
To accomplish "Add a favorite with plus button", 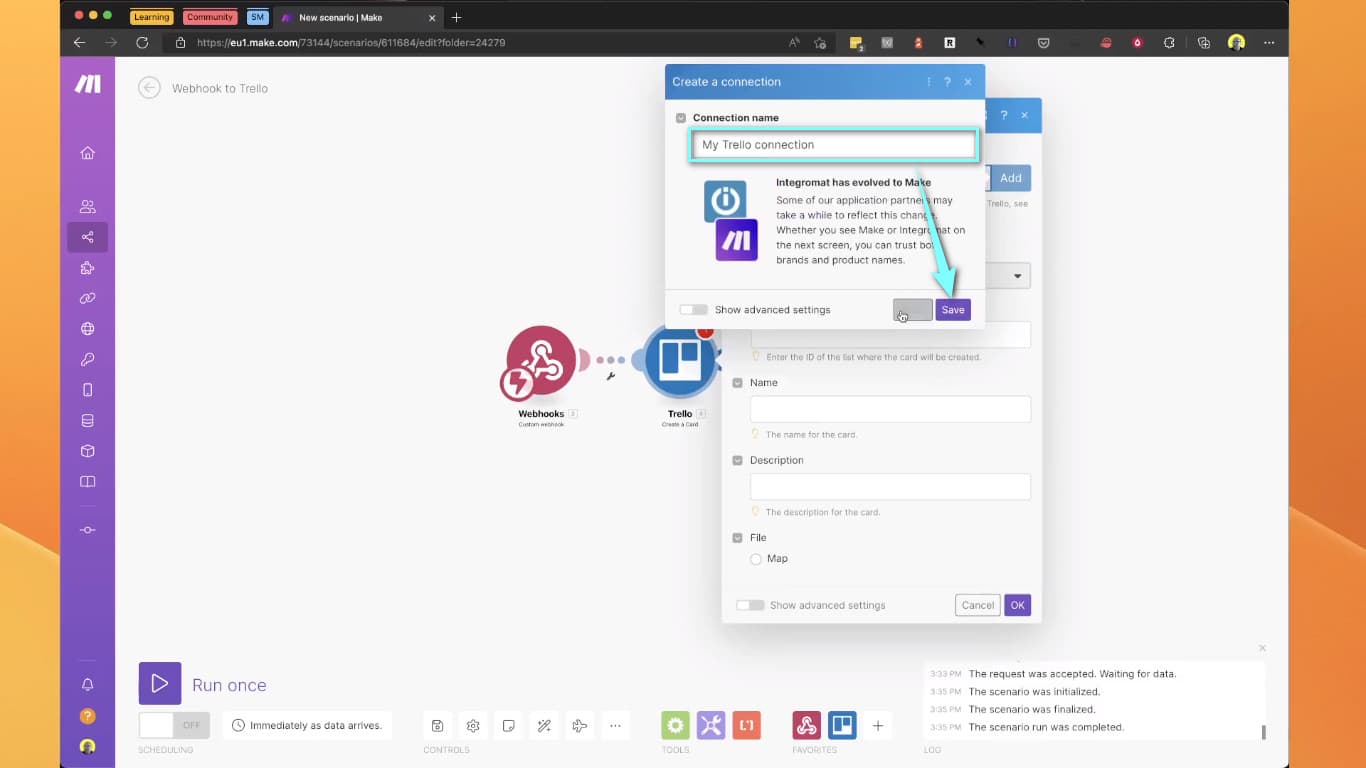I will (878, 726).
